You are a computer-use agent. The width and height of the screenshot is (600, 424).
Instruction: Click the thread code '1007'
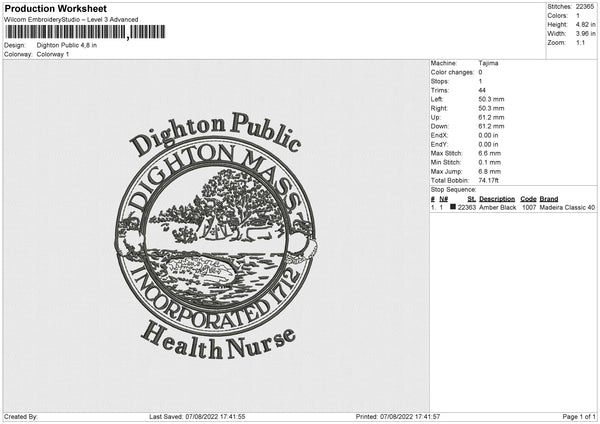[x=529, y=207]
